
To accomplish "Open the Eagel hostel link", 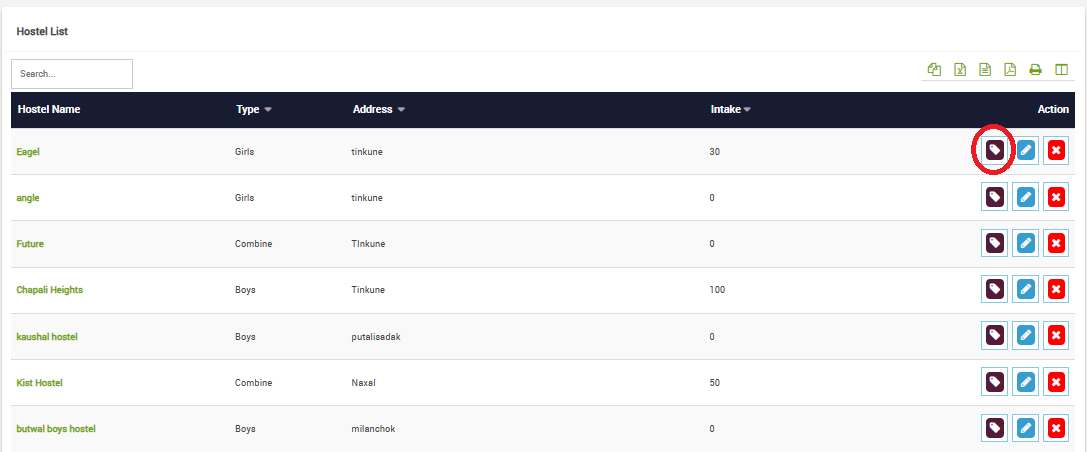I will (28, 151).
